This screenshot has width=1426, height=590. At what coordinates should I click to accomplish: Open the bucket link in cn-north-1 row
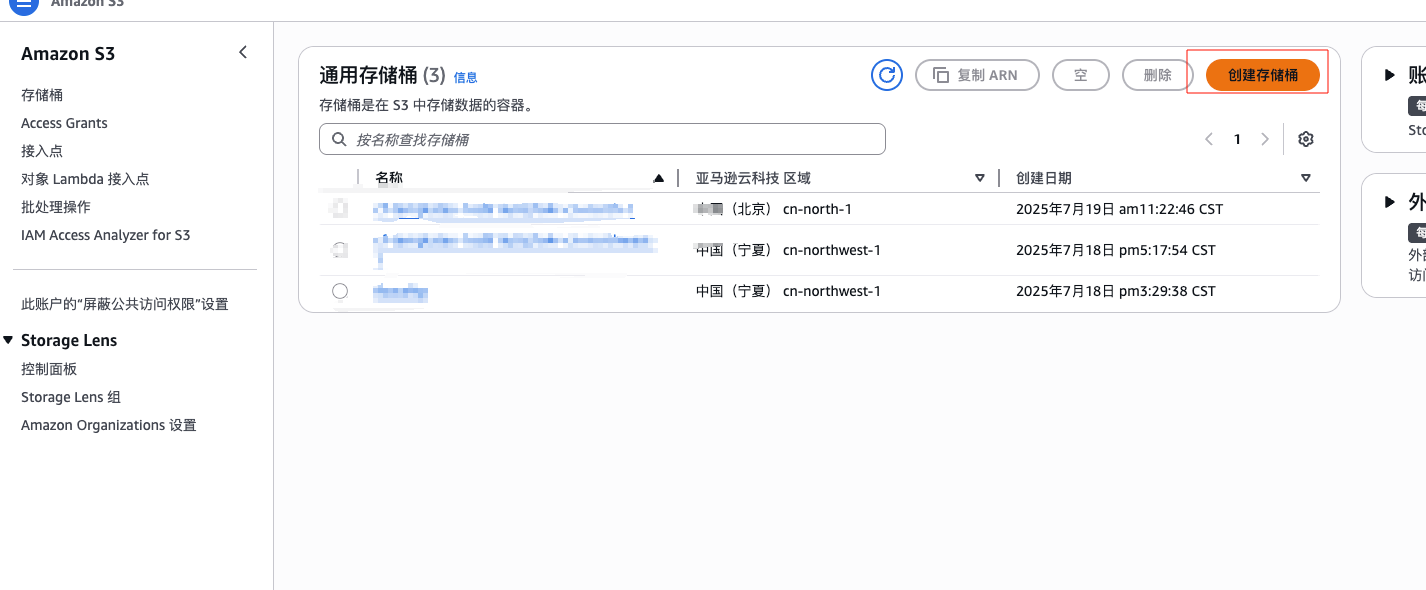click(x=504, y=209)
